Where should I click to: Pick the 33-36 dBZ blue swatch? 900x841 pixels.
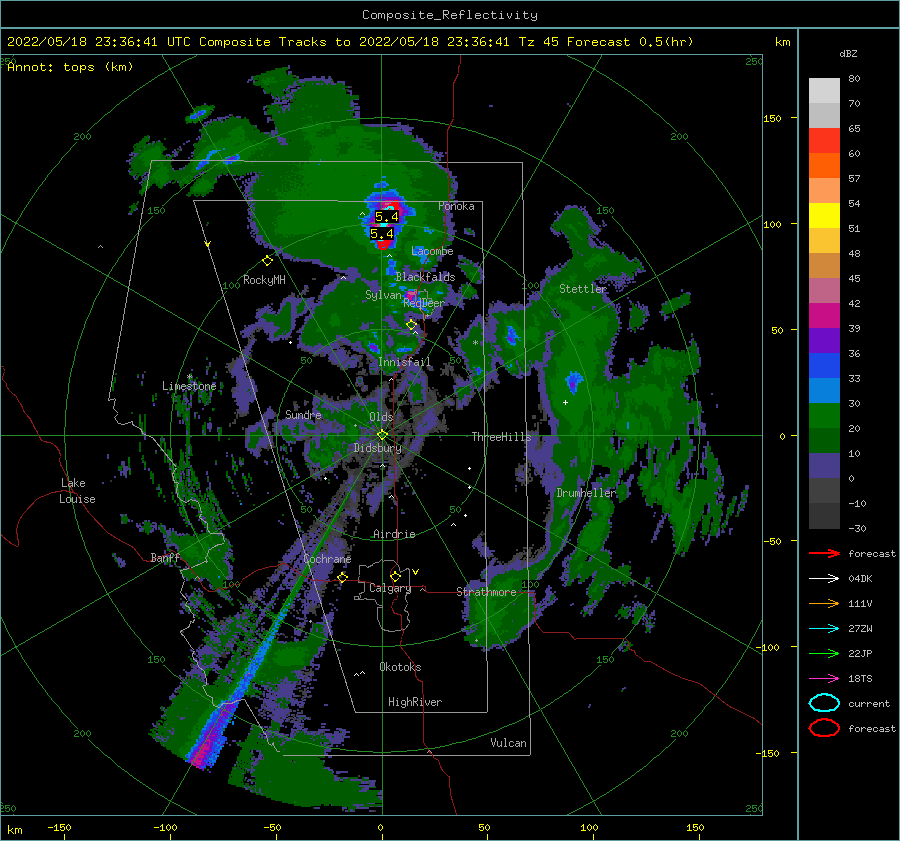coord(824,366)
